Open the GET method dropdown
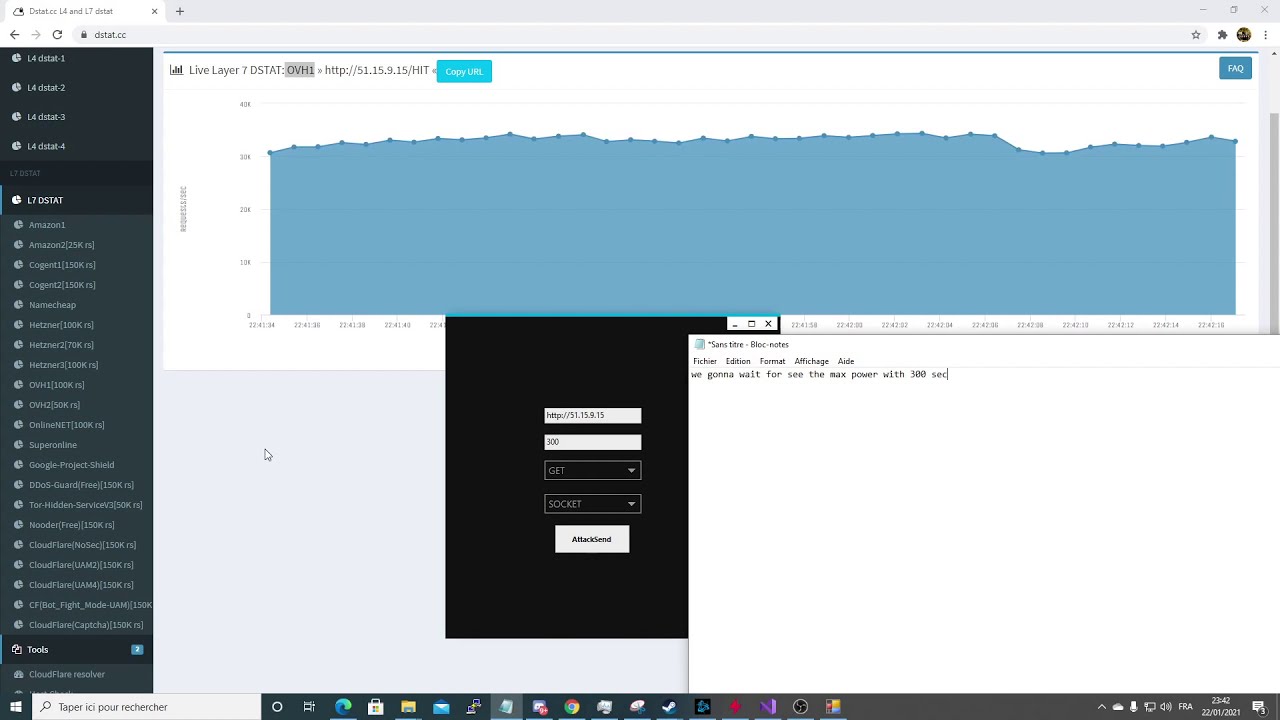The image size is (1280, 720). (592, 470)
